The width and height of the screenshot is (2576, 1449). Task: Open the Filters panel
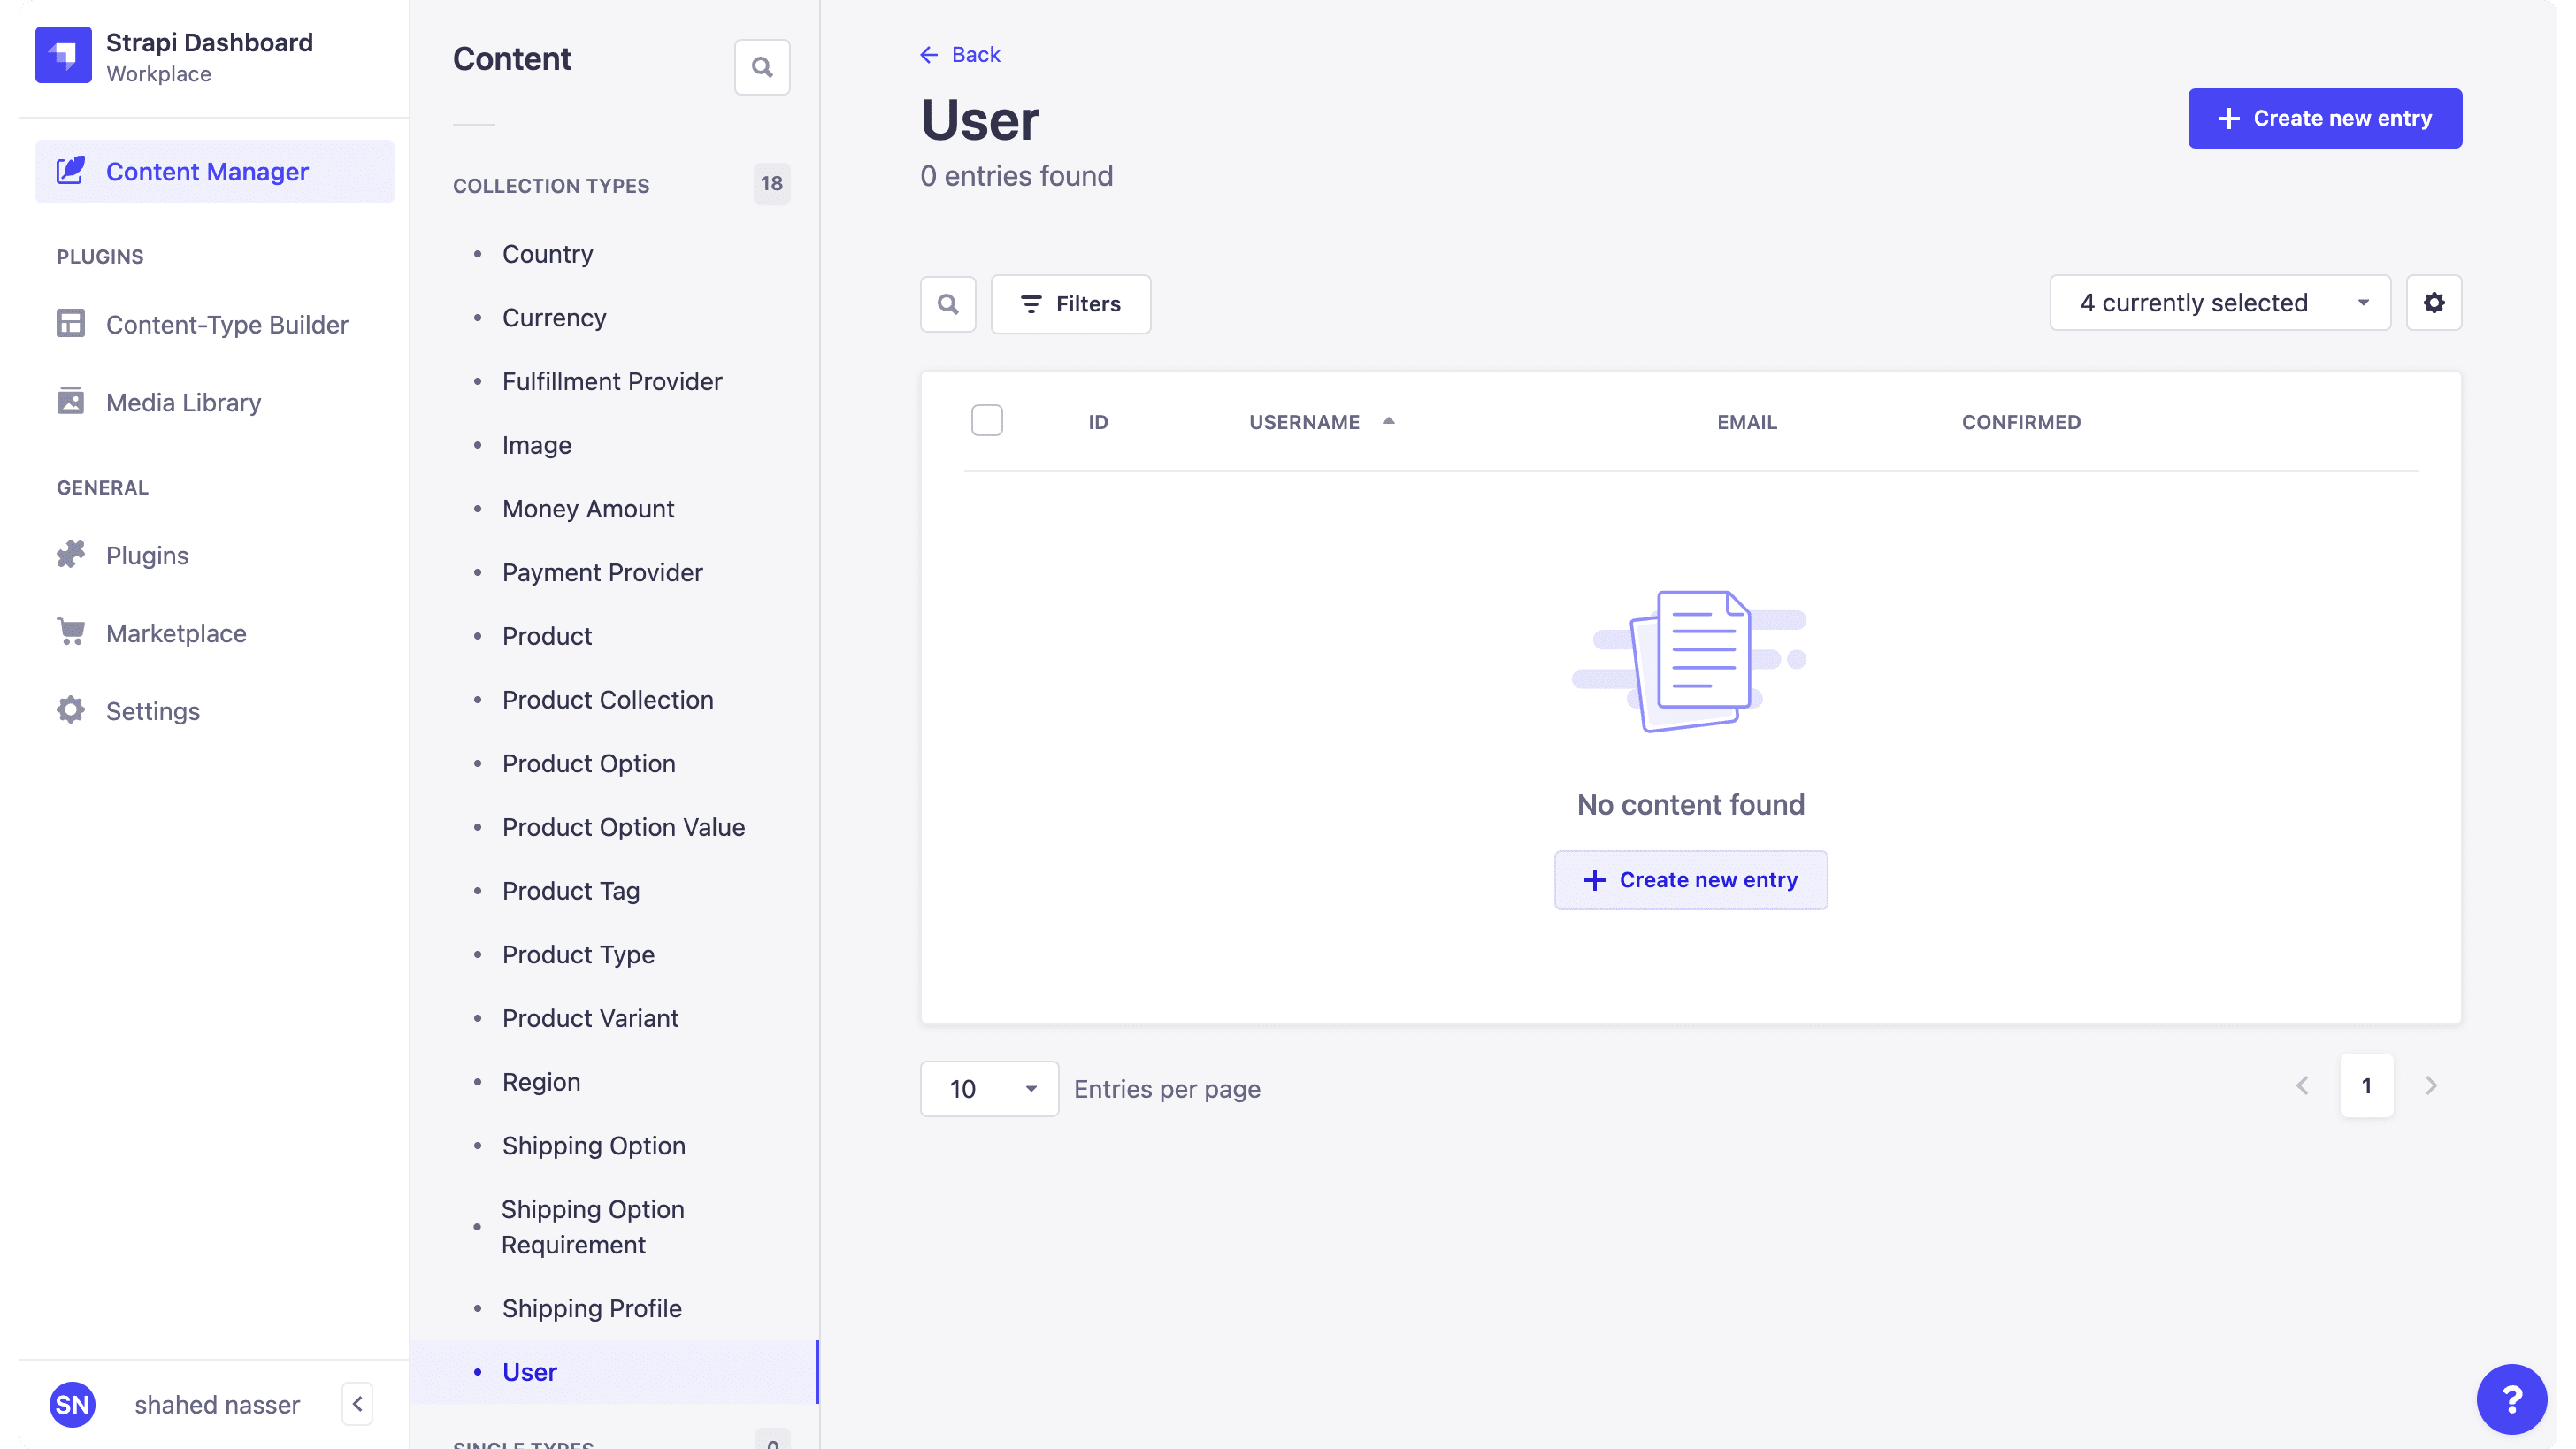(x=1070, y=304)
